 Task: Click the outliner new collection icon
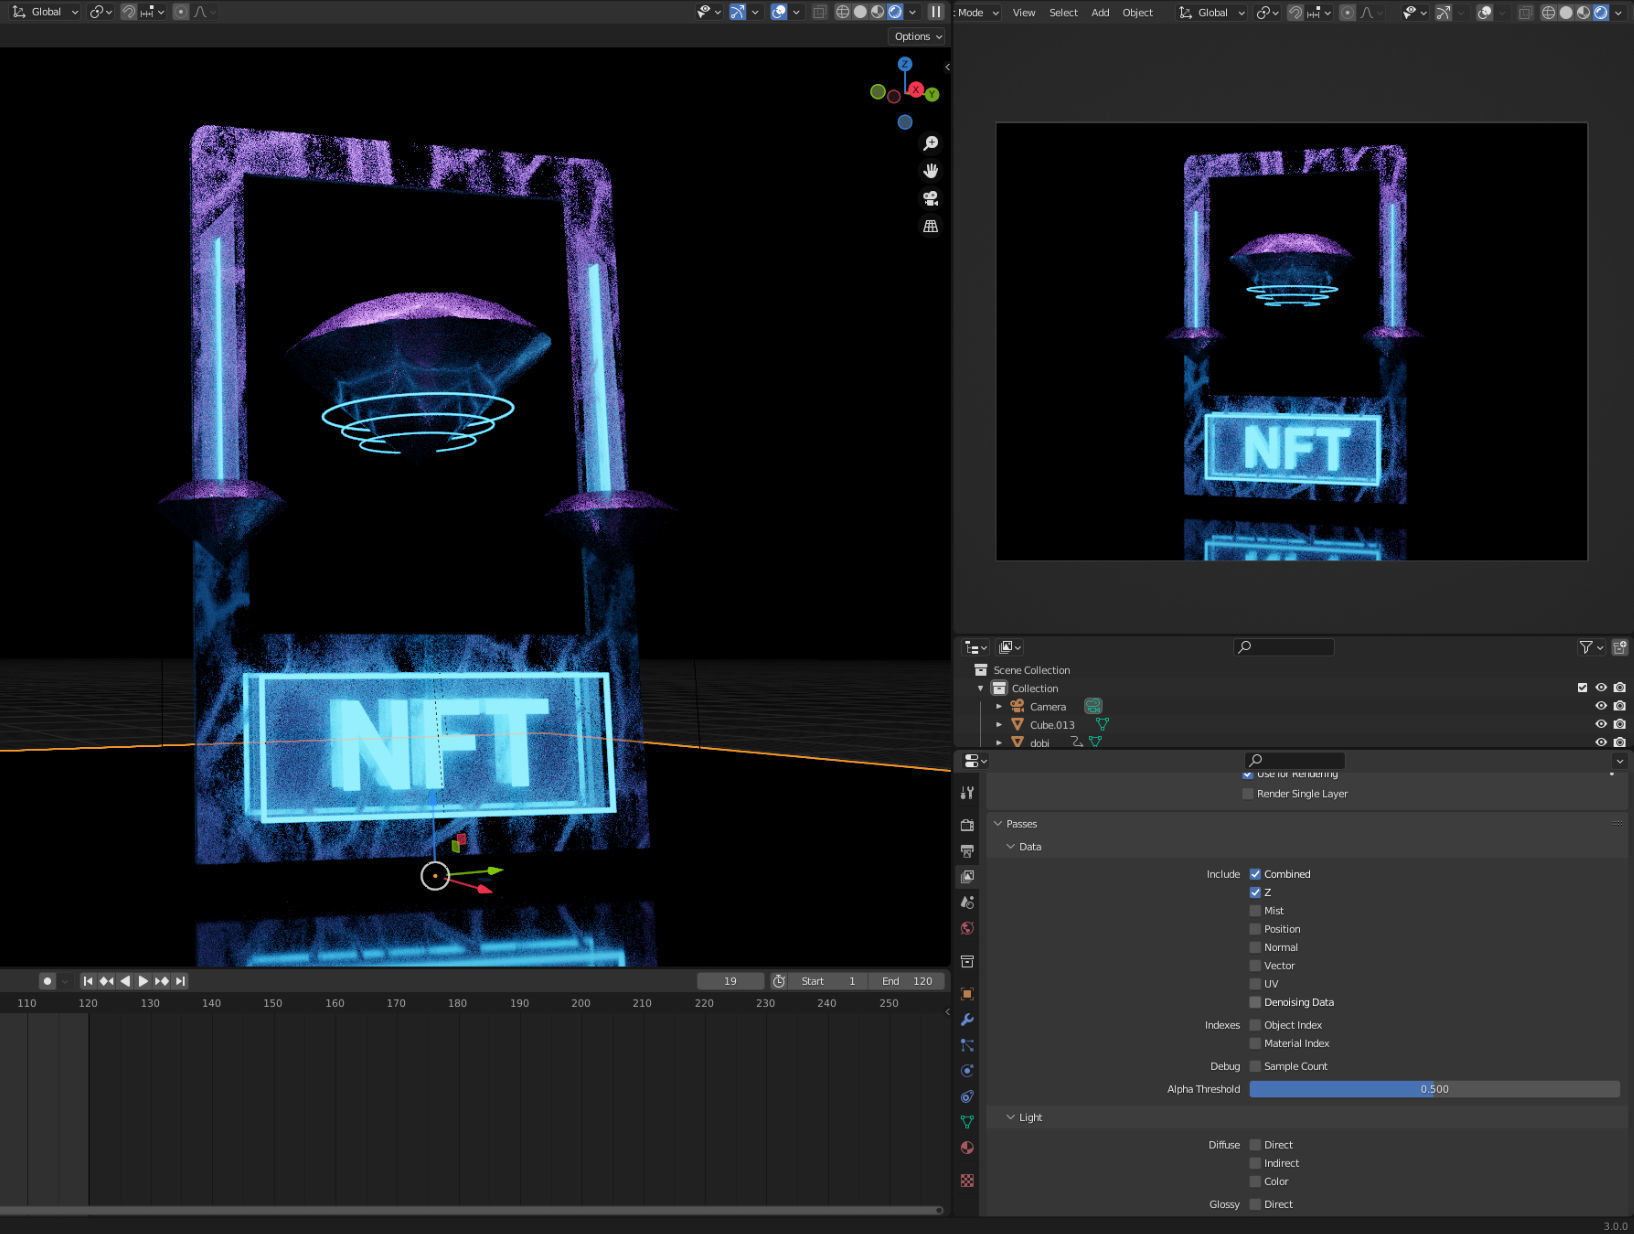coord(1620,647)
